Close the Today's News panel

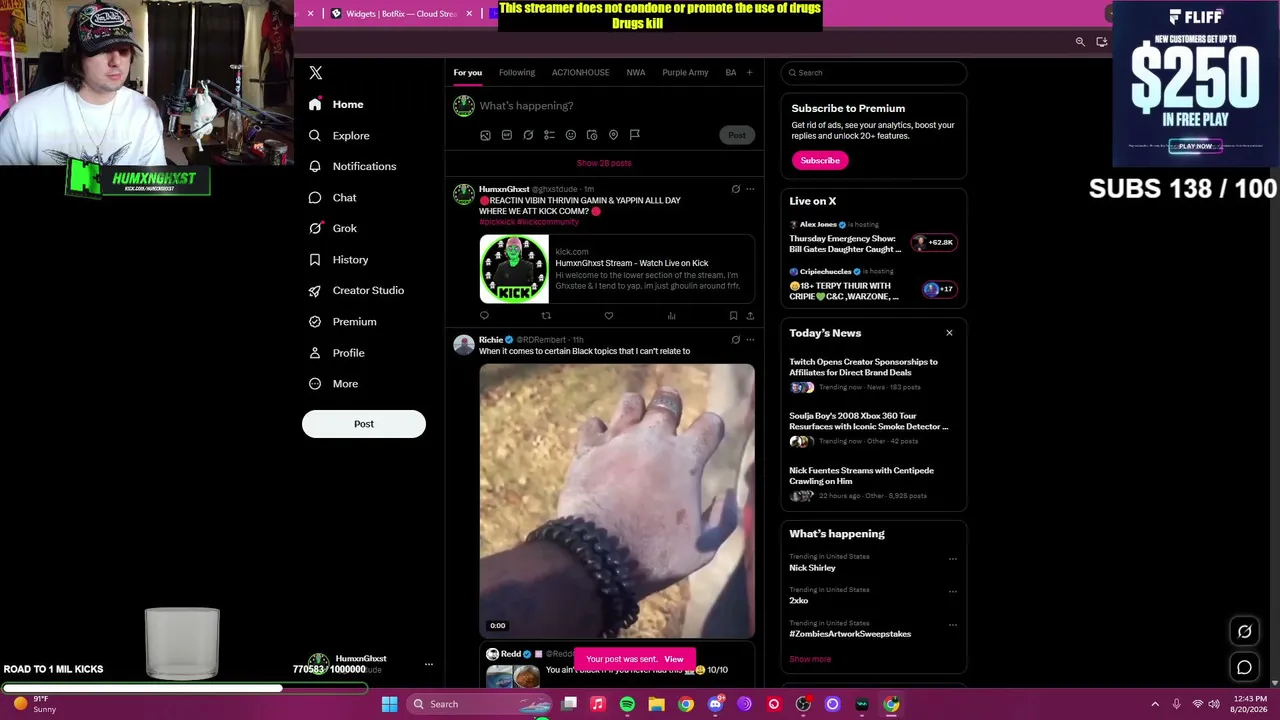click(949, 333)
